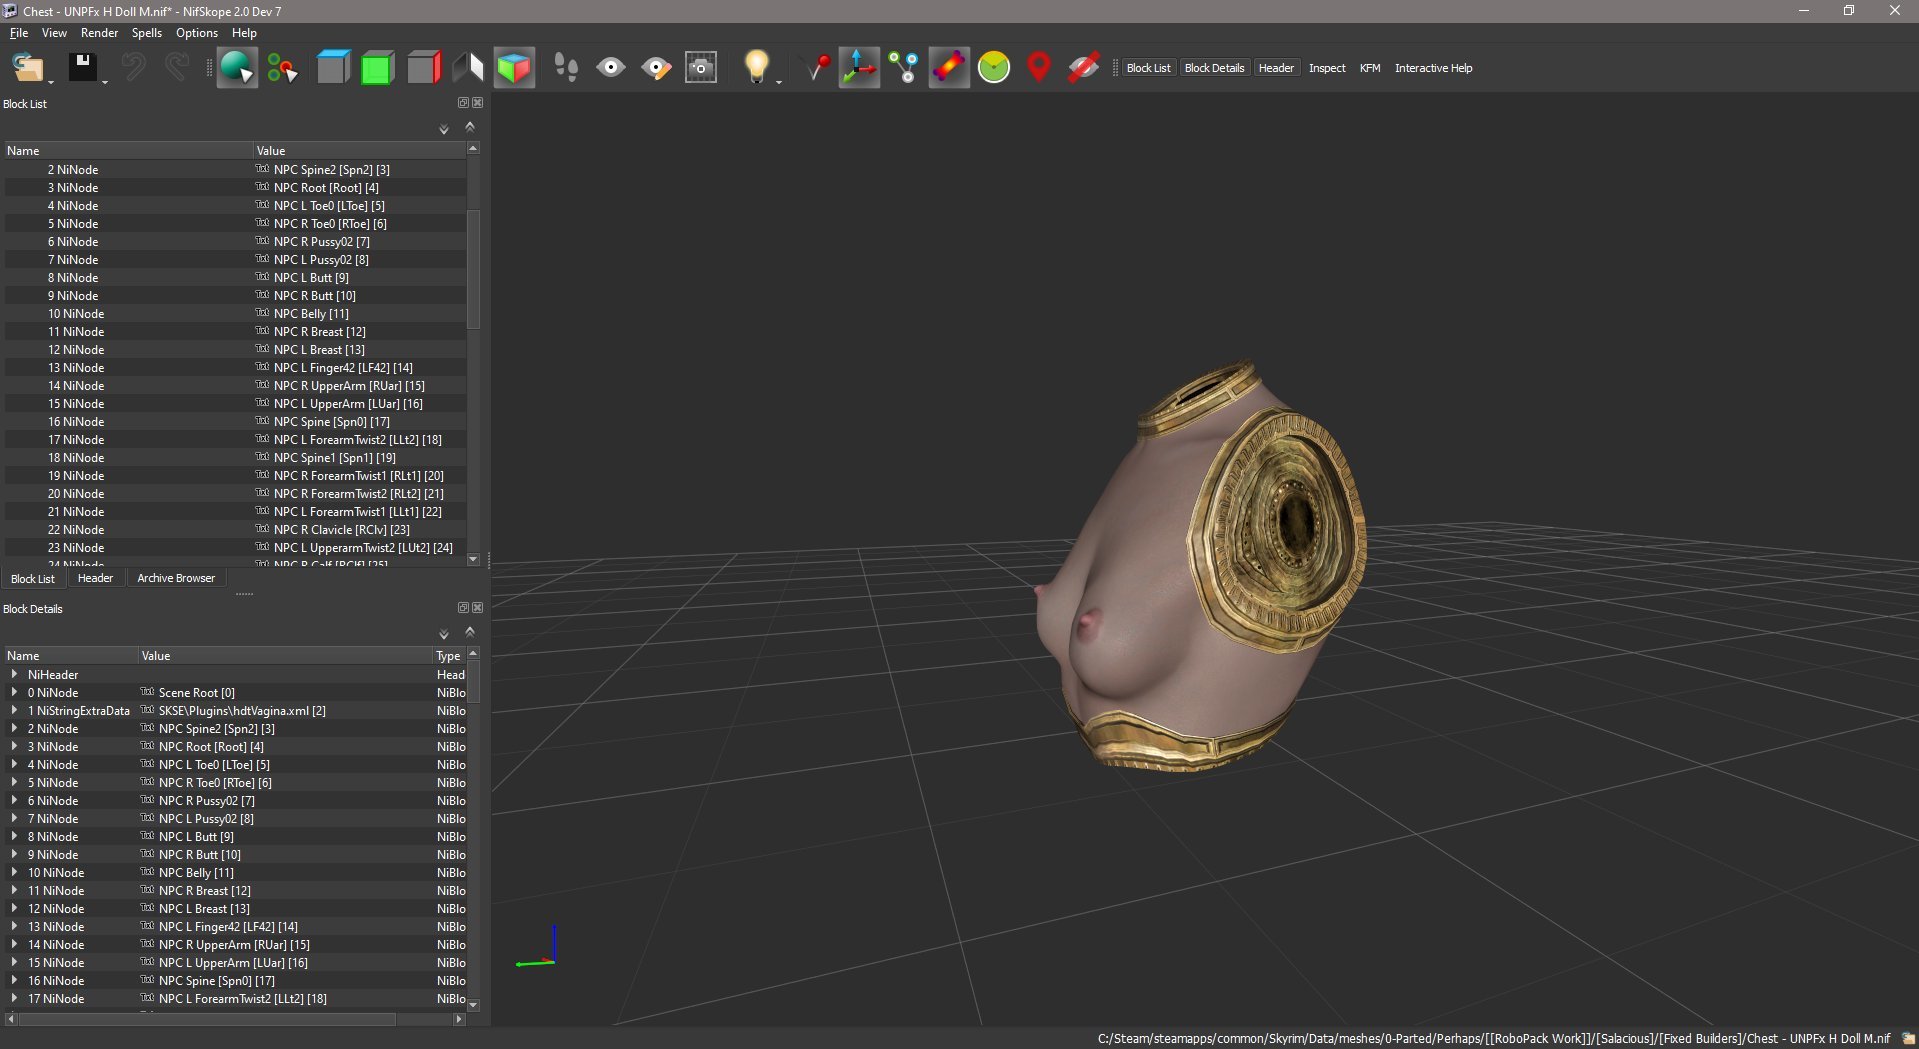Click the Inspect toolbar button
1919x1049 pixels.
[x=1327, y=68]
